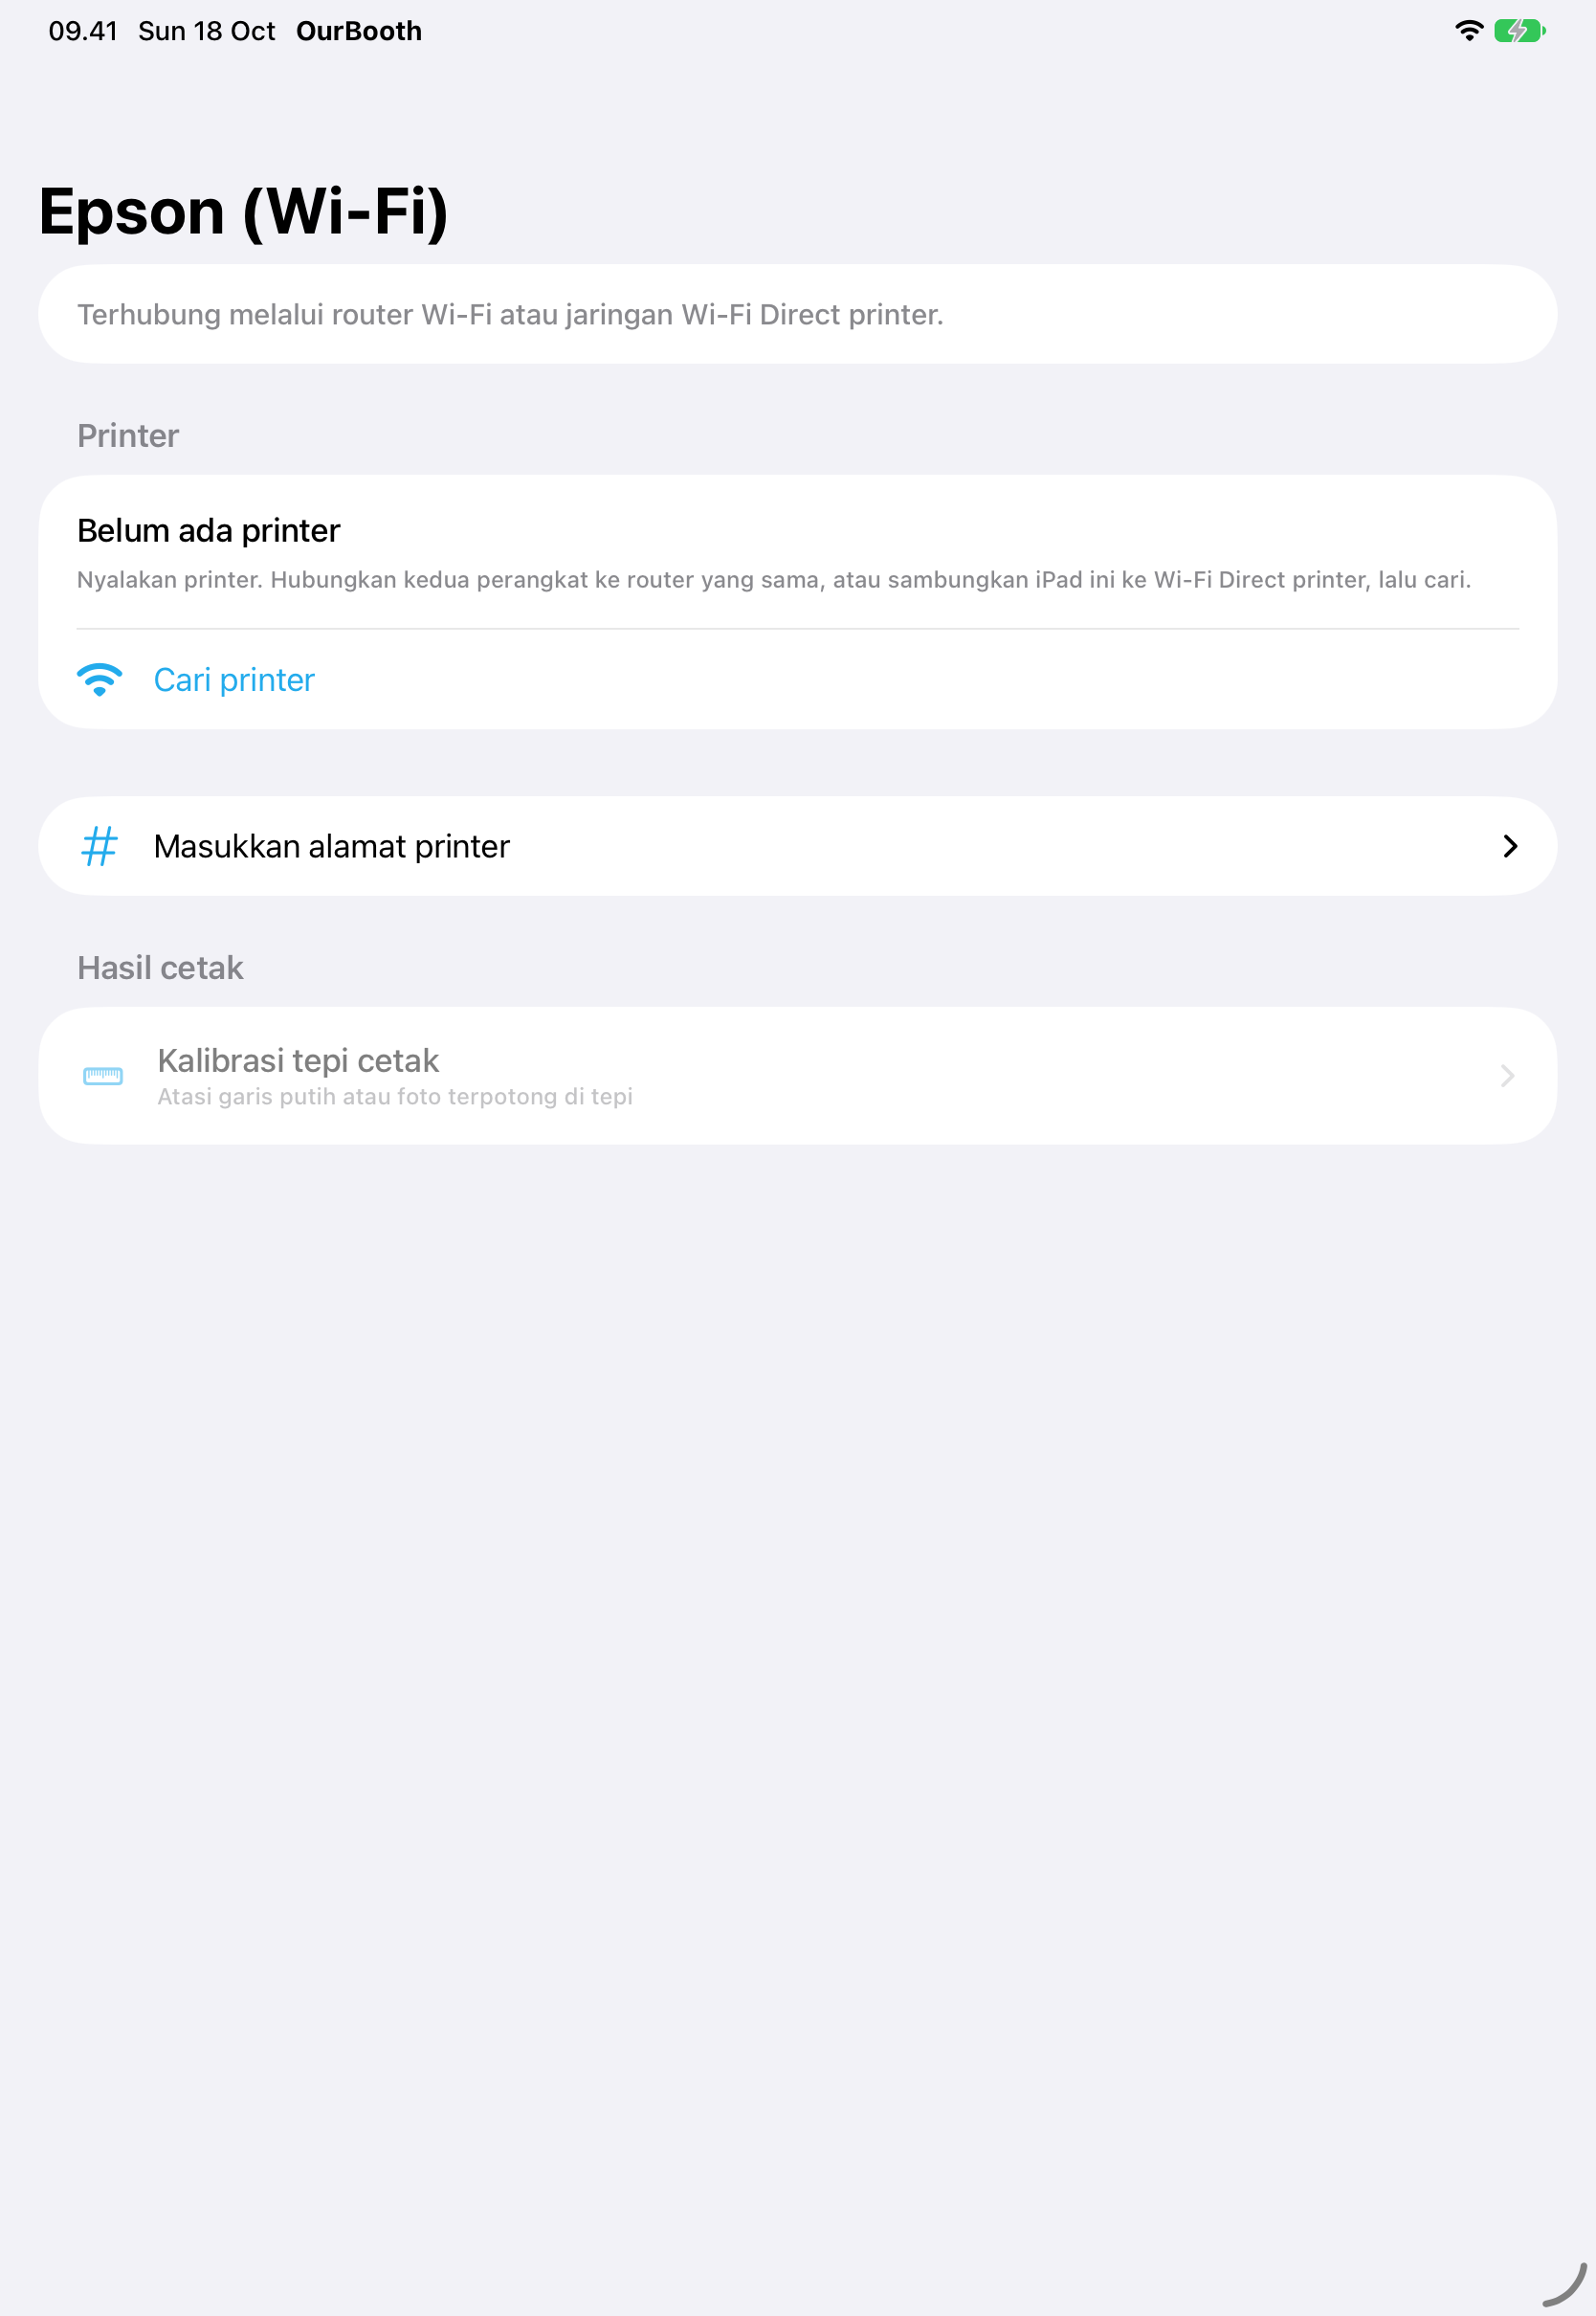The image size is (1596, 2316).
Task: Tap the curved corner gesture indicator
Action: (1565, 2285)
